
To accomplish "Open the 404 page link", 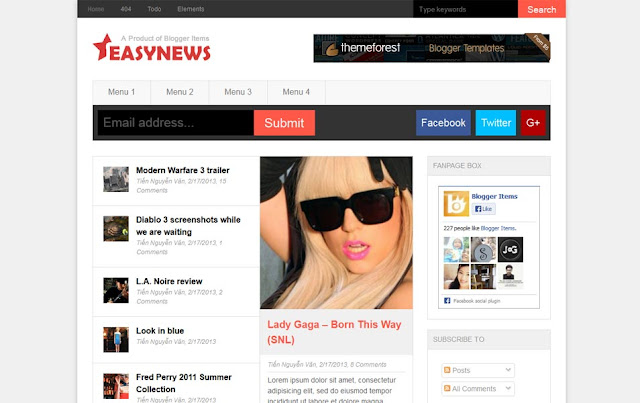I will click(x=126, y=9).
